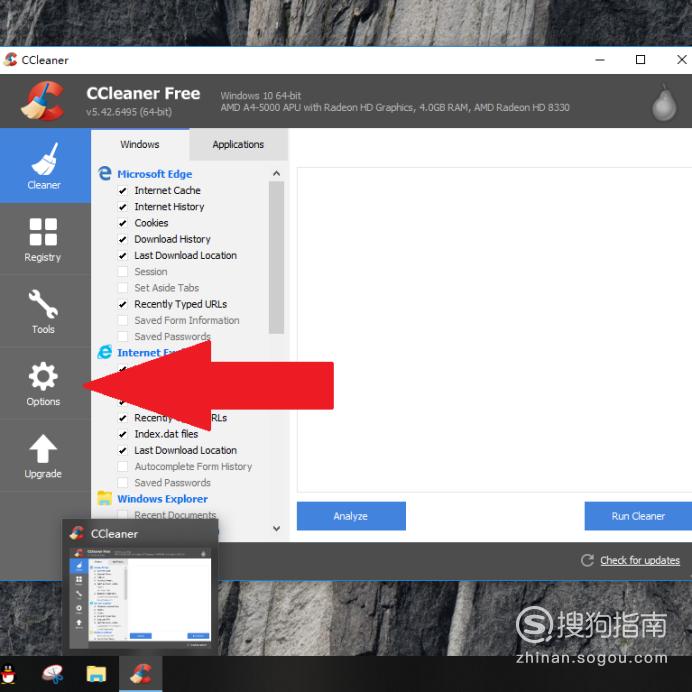Screen dimensions: 692x692
Task: Click the CCleaner title bar icon
Action: point(11,60)
